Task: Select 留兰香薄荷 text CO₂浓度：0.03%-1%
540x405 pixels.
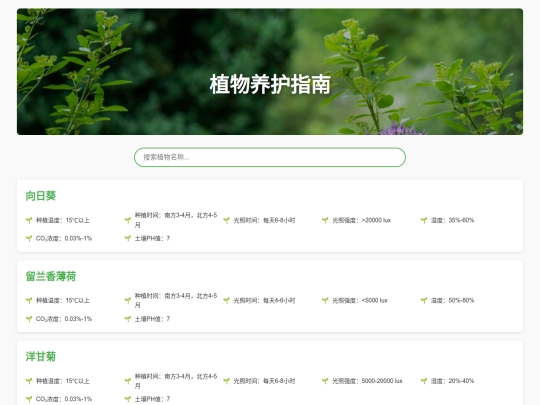Action: pos(64,319)
